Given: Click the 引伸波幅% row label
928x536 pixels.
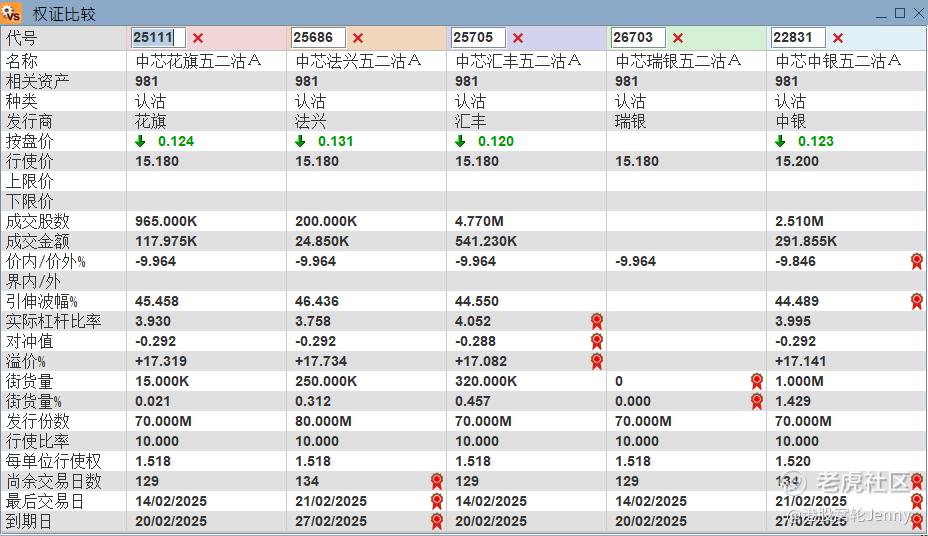Looking at the screenshot, I should point(41,301).
